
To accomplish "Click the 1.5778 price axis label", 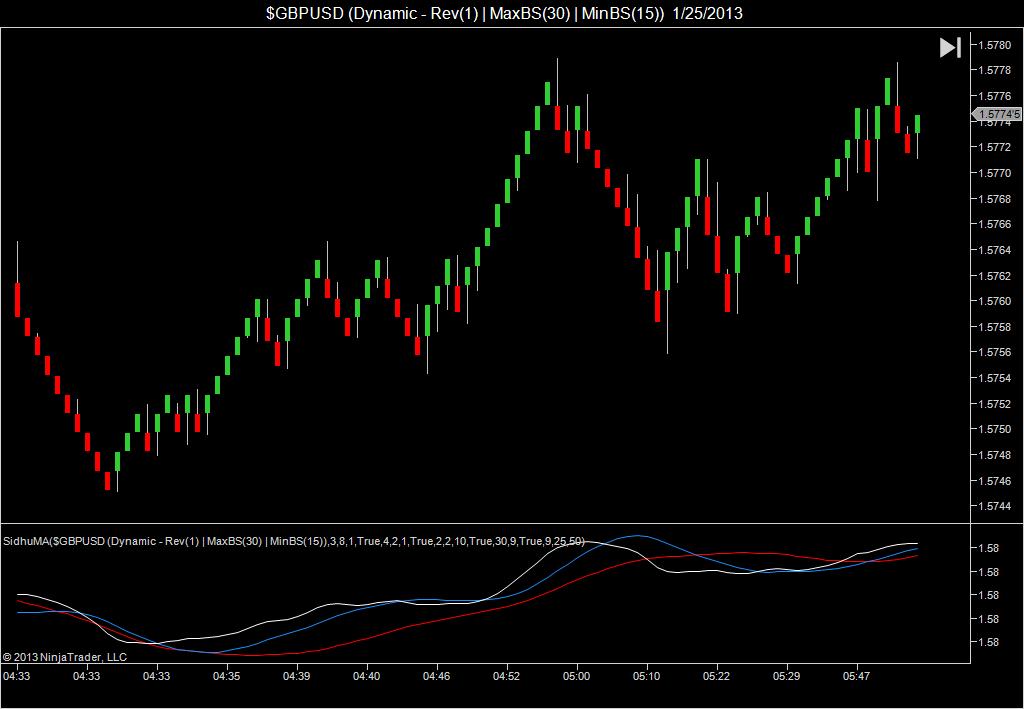I will [x=996, y=71].
